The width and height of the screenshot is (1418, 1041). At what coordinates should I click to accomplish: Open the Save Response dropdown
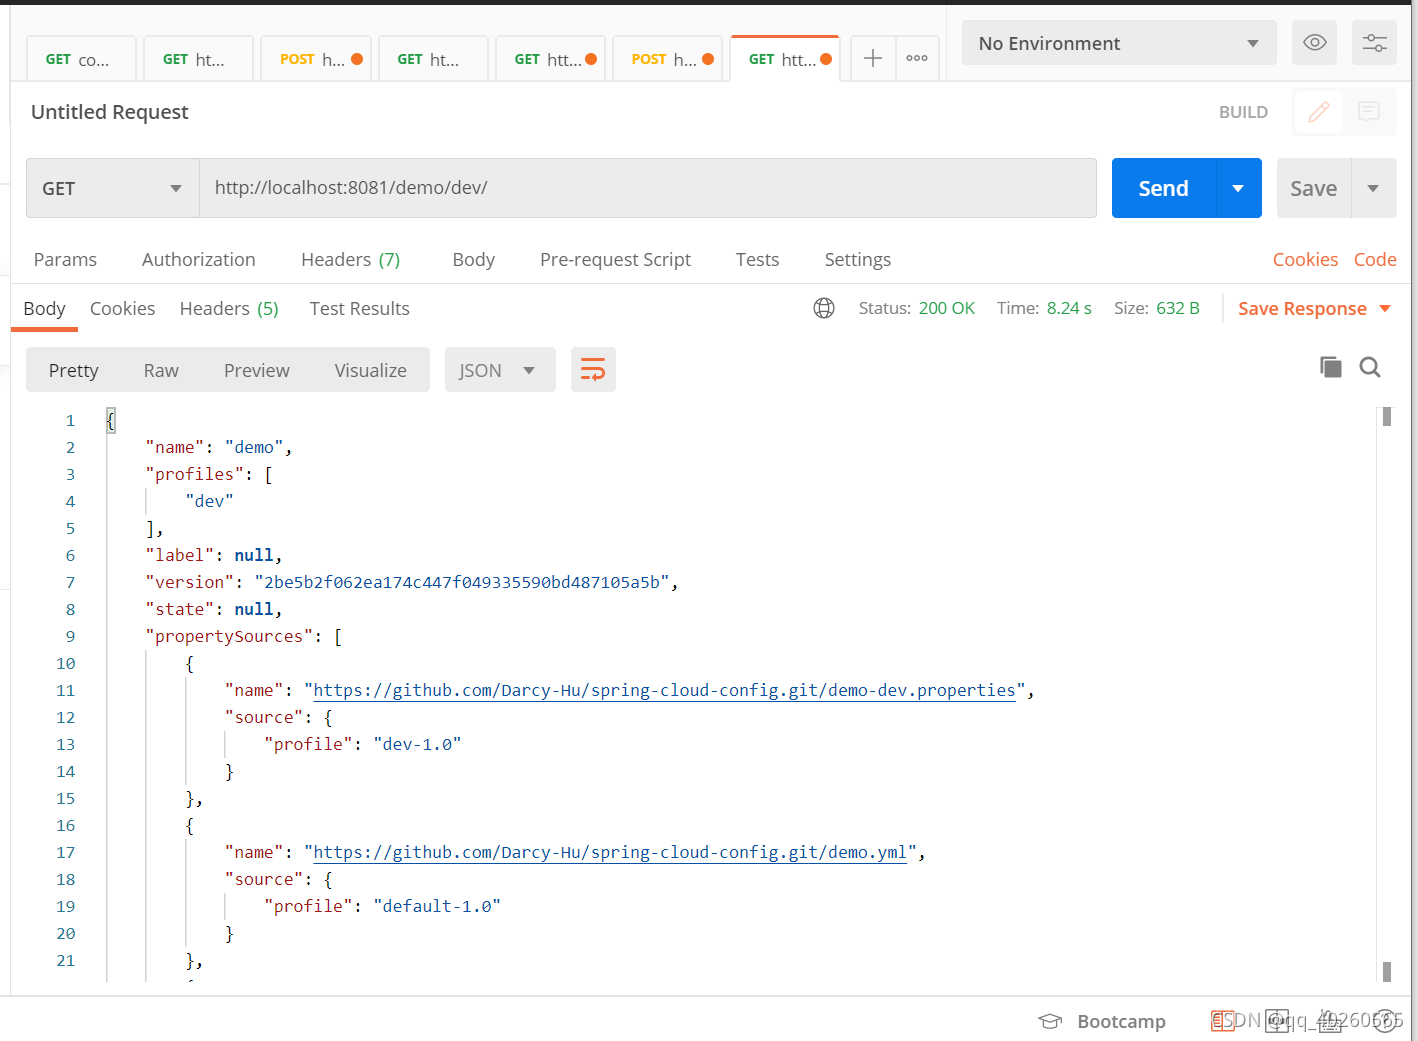coord(1314,309)
